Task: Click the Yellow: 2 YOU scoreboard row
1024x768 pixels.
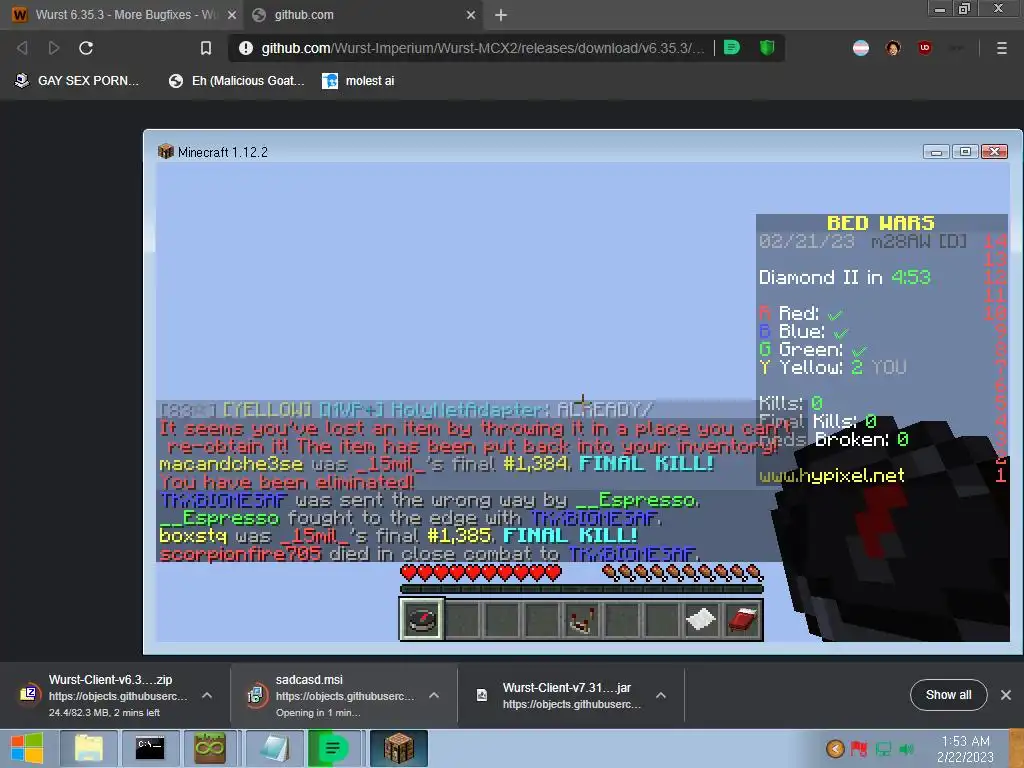Action: tap(833, 367)
